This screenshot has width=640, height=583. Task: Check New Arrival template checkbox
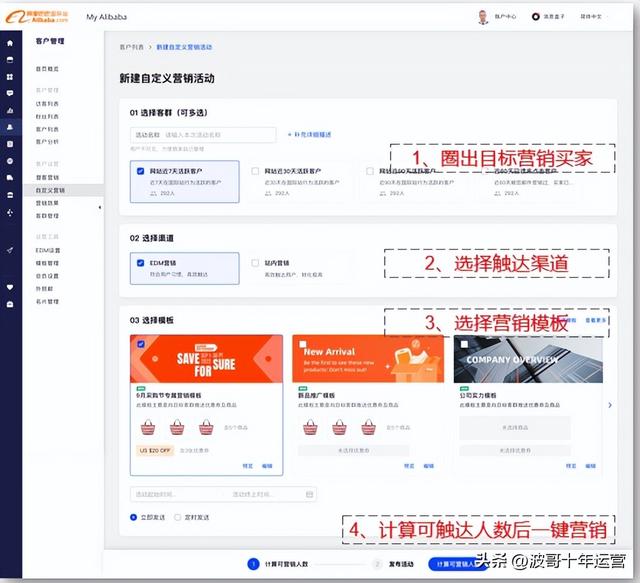(303, 344)
